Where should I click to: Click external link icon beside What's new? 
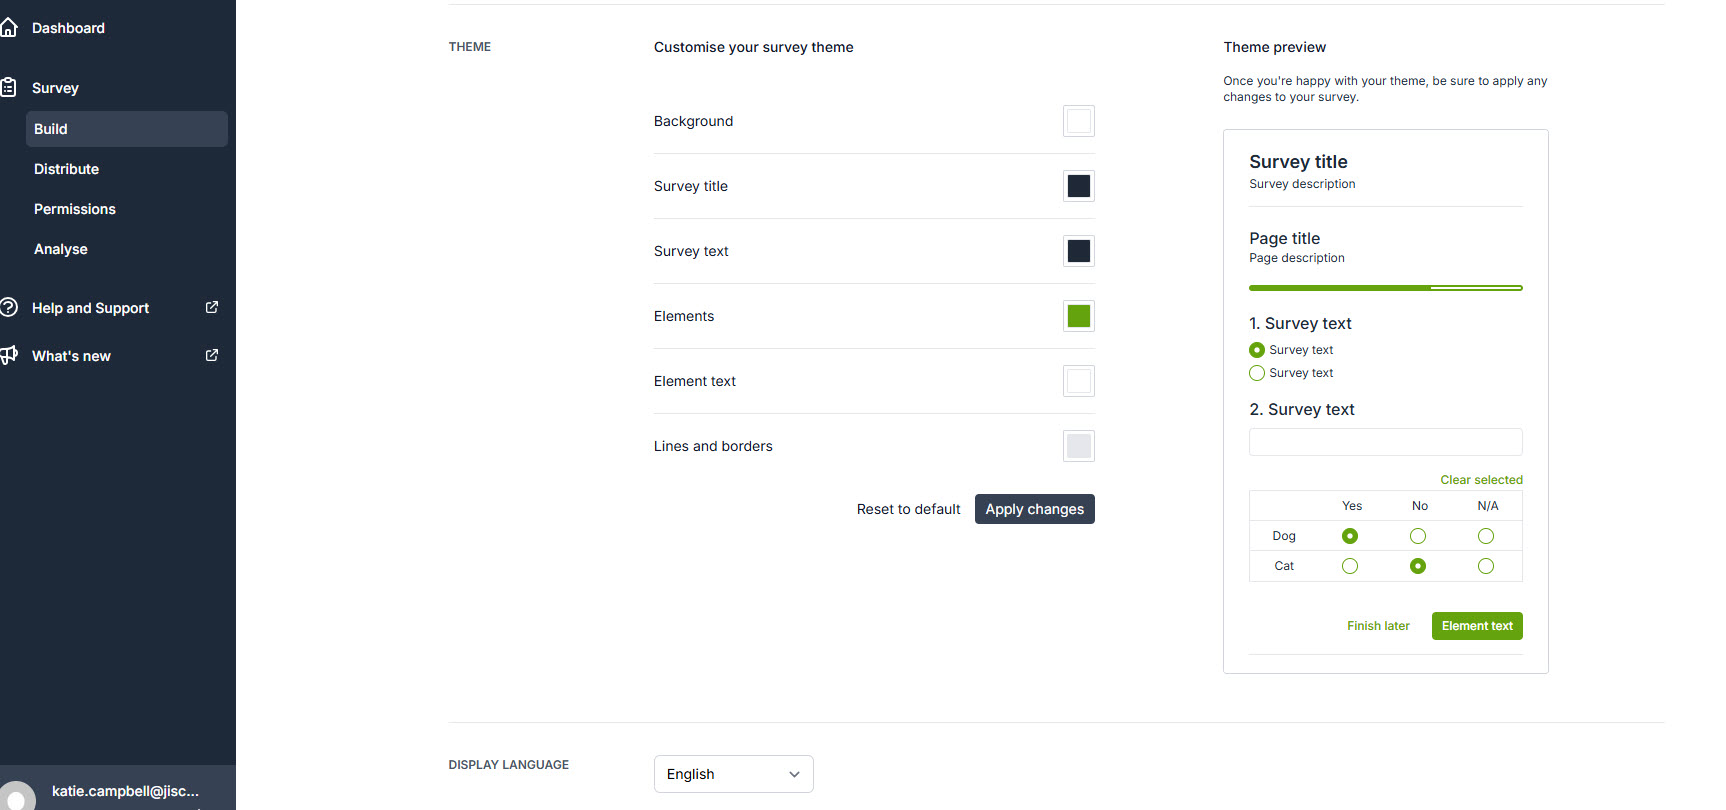click(212, 355)
